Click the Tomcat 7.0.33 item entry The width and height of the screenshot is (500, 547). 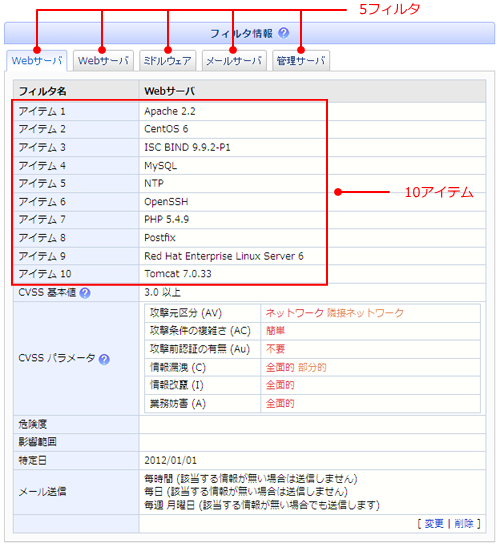pos(178,274)
